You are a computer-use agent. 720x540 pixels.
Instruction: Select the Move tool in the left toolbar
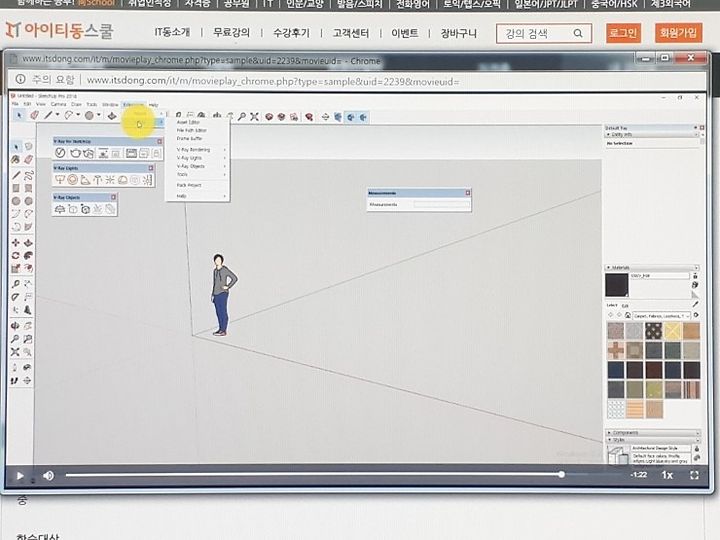(x=15, y=242)
